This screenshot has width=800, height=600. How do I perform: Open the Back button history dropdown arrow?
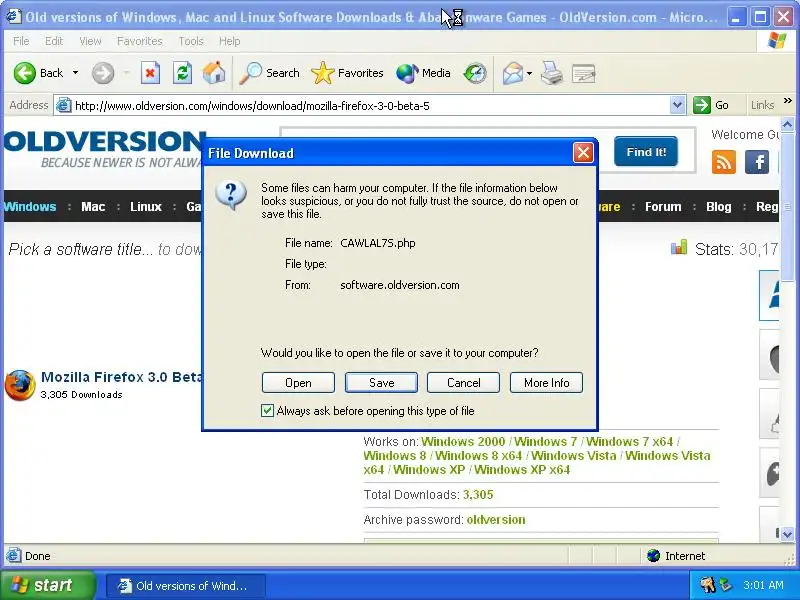pos(76,73)
